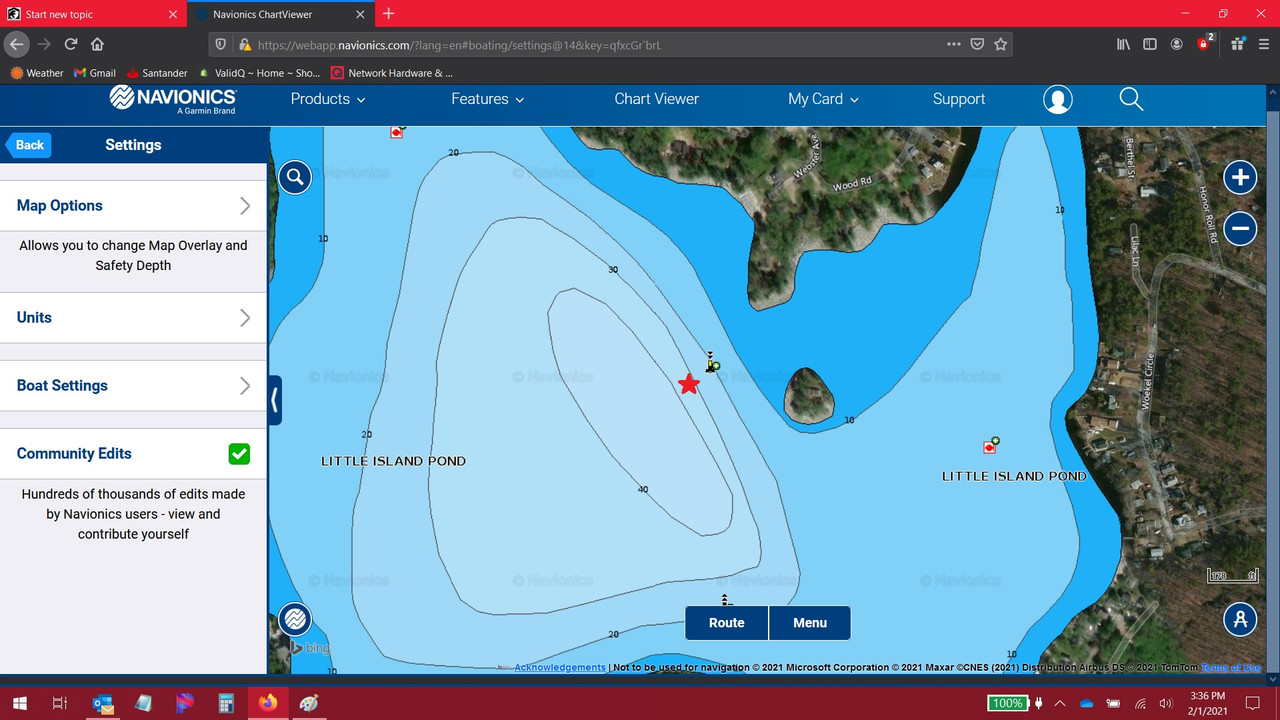Click the round Navionics chart layer button
The image size is (1280, 720).
coord(295,619)
